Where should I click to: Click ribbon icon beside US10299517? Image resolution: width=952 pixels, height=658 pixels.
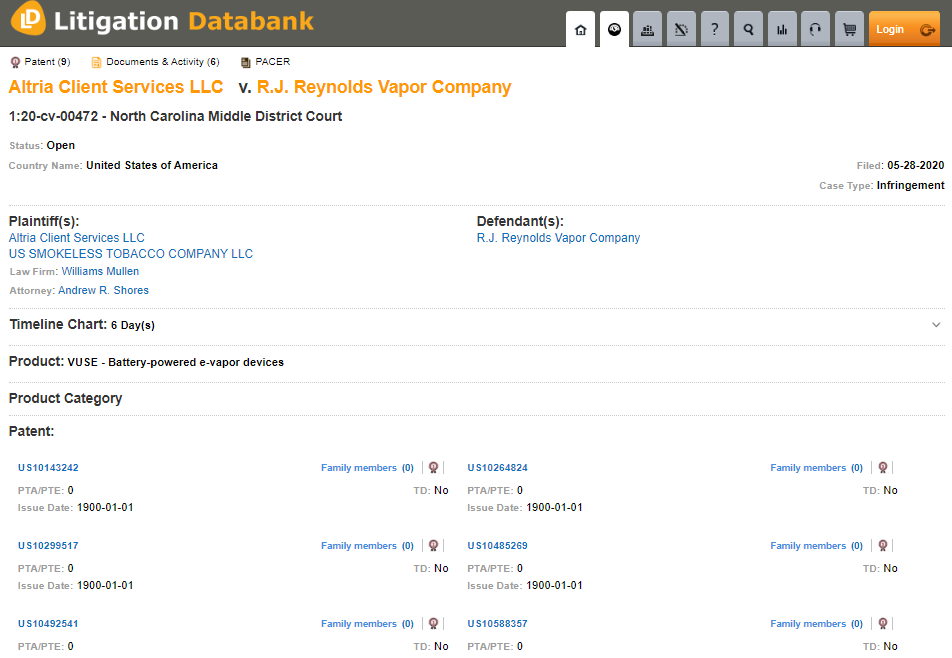point(434,546)
